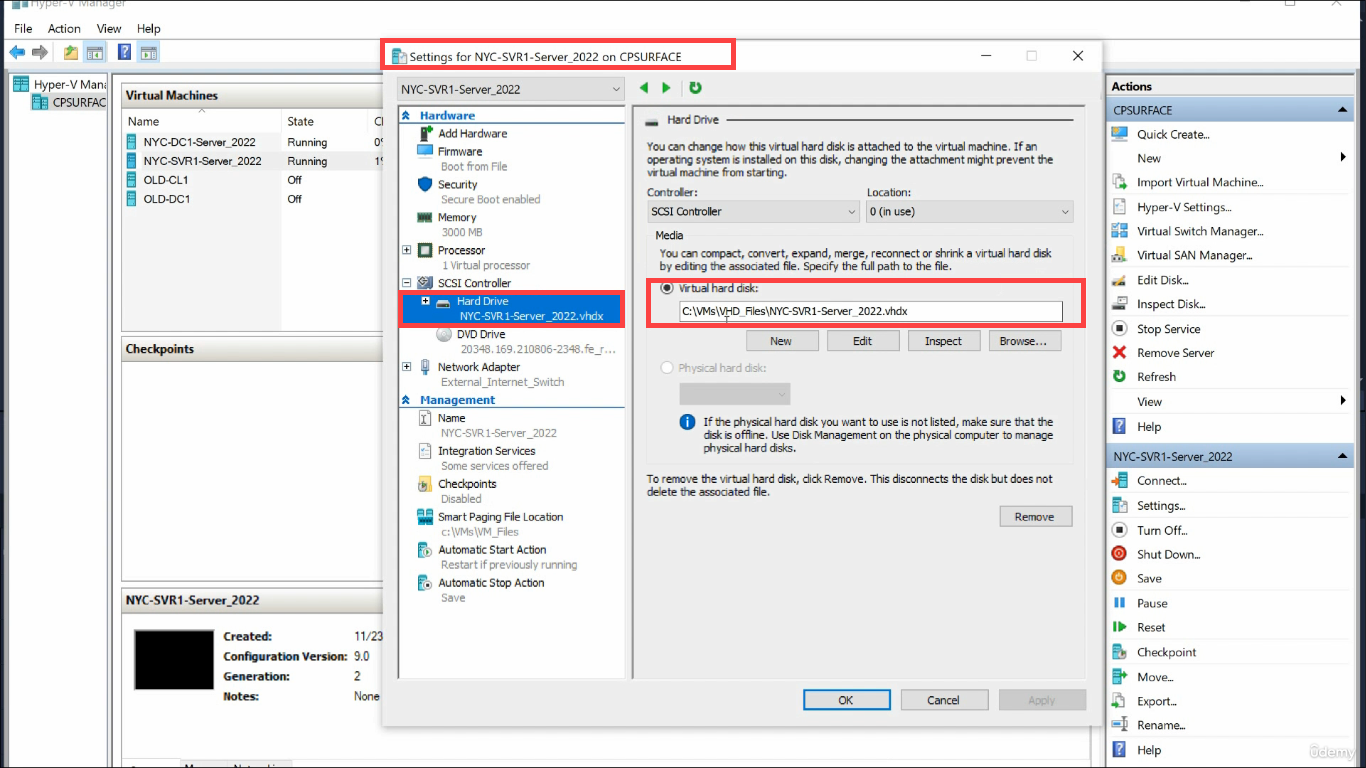Select Add Hardware in the settings tree
The width and height of the screenshot is (1366, 768).
pyautogui.click(x=472, y=133)
